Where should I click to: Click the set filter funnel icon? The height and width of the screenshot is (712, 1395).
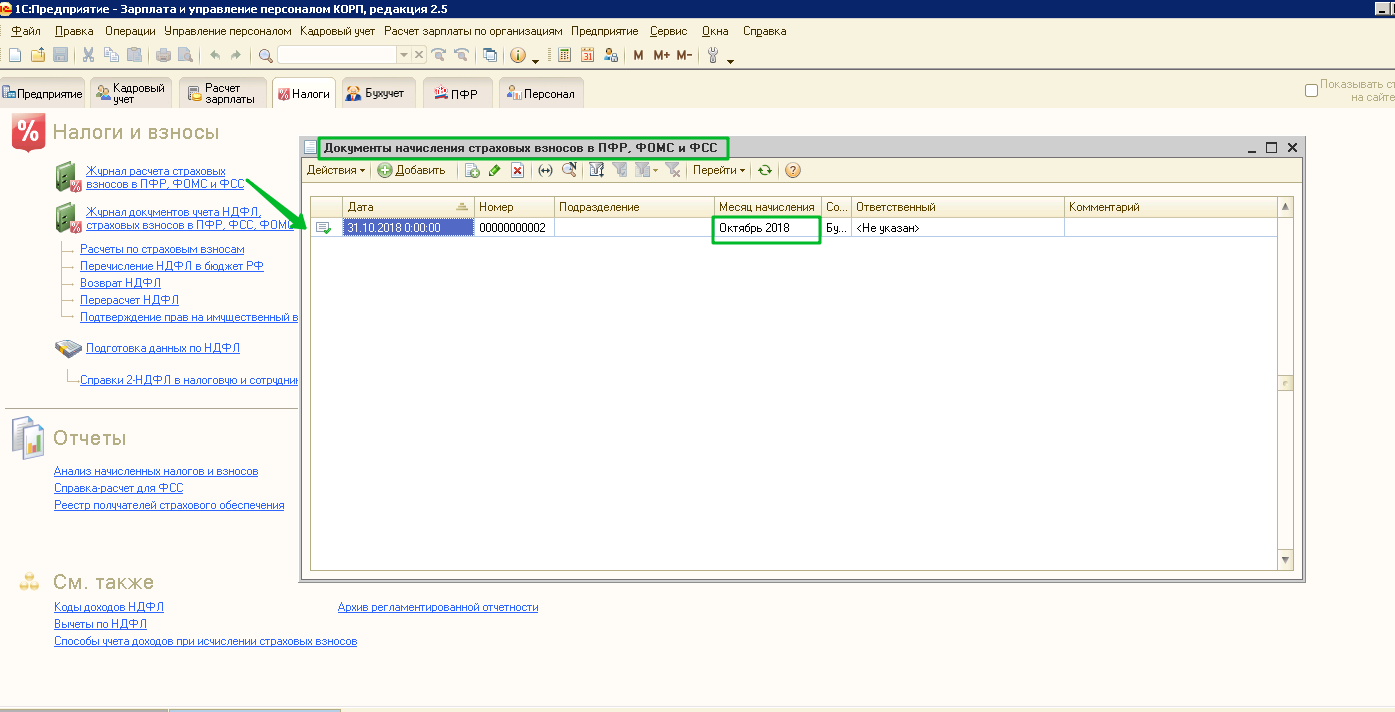pos(597,170)
